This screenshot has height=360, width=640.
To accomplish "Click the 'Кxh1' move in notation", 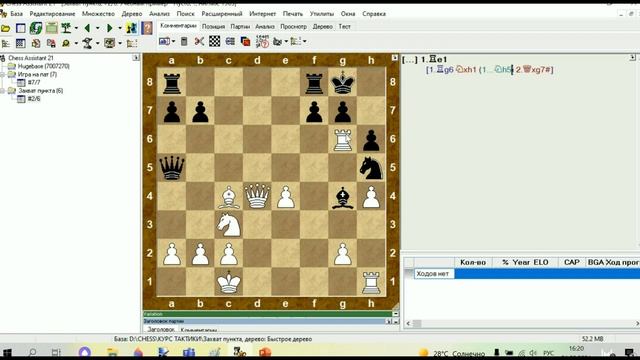I will [466, 70].
